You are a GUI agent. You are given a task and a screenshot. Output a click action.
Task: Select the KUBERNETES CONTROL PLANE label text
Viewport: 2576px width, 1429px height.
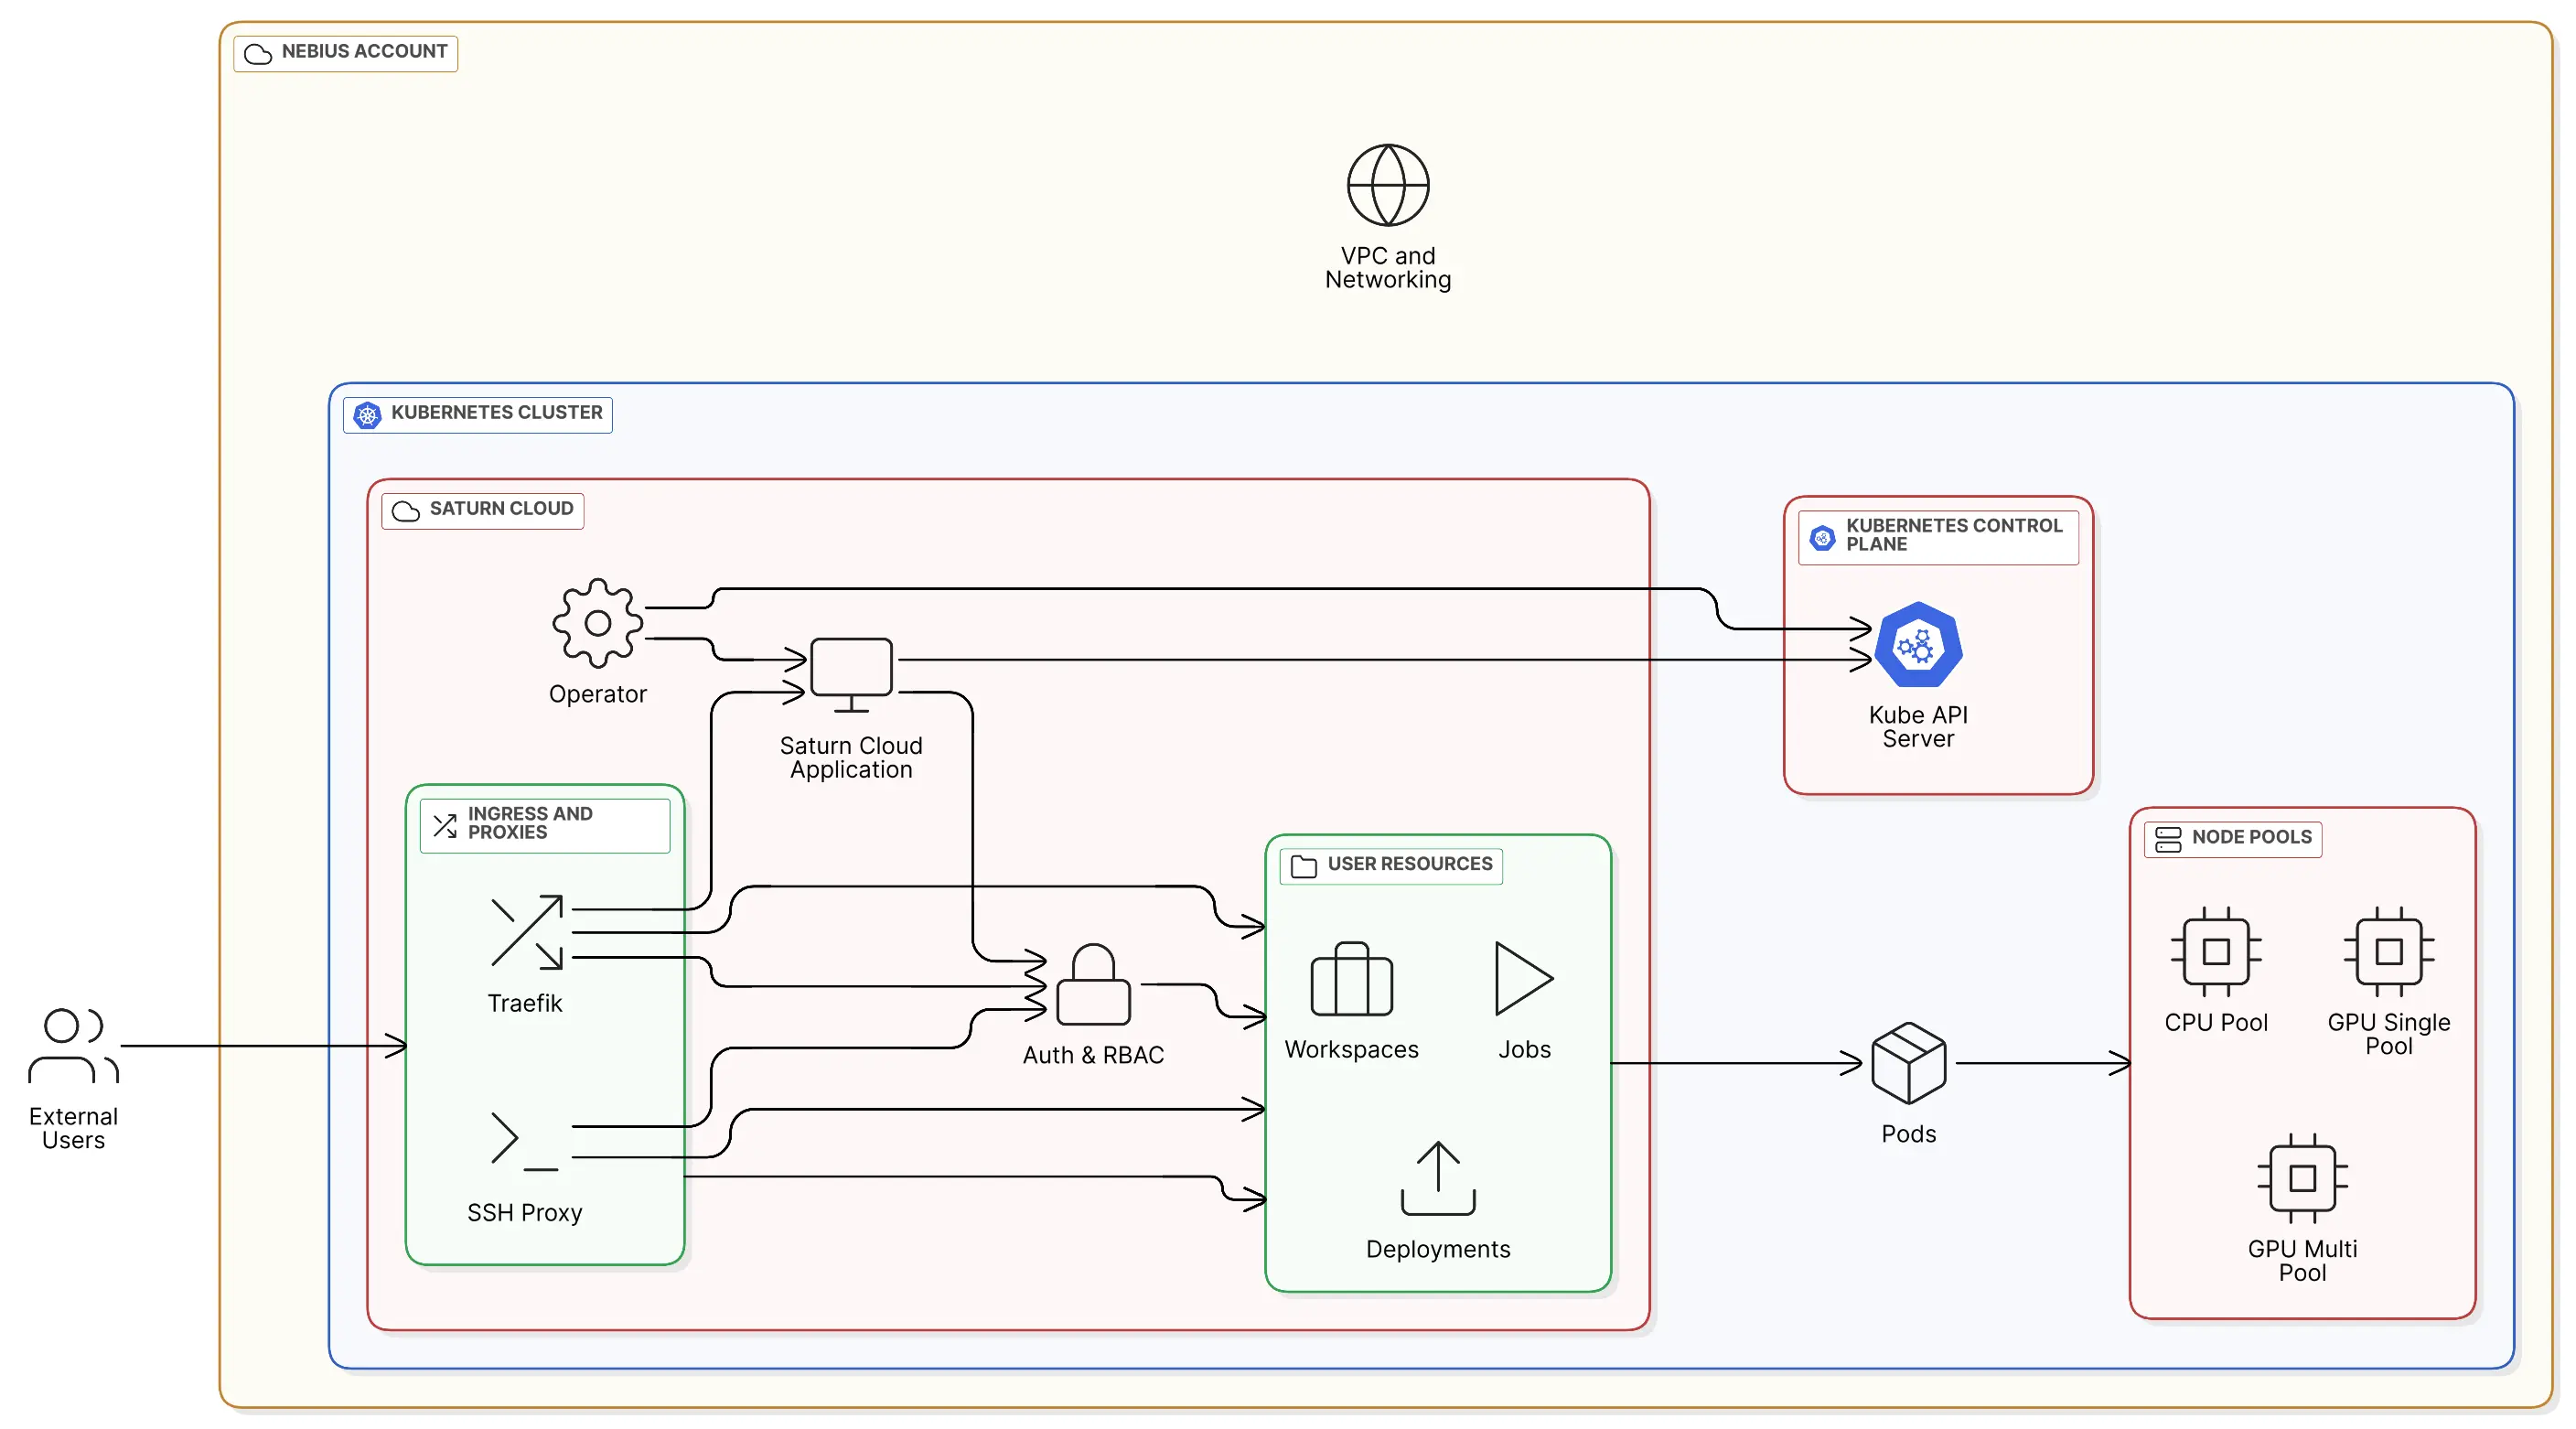pos(1954,535)
